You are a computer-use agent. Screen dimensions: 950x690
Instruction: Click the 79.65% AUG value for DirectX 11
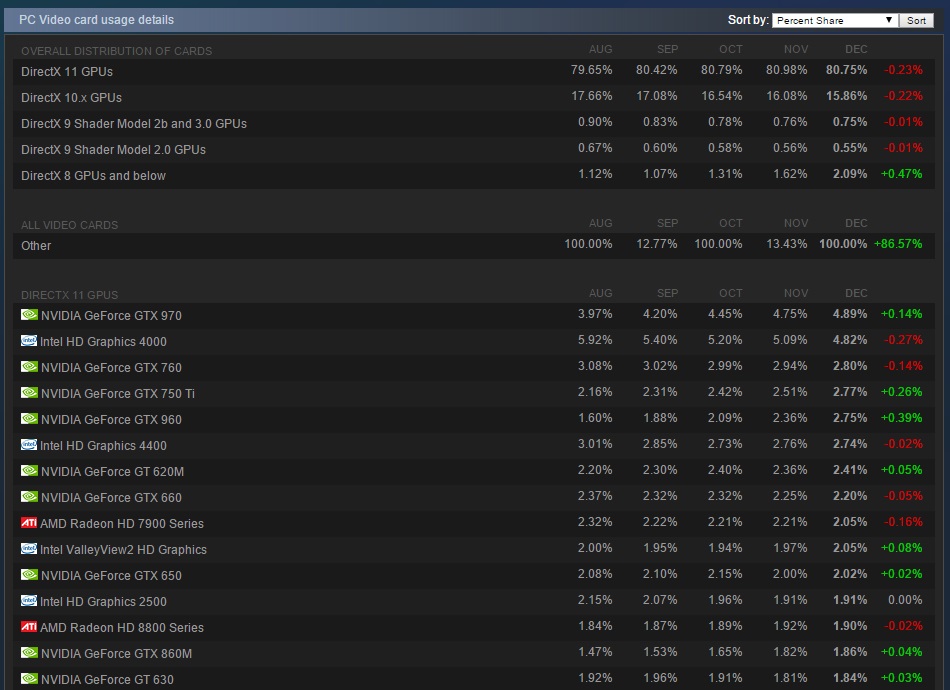(x=591, y=70)
